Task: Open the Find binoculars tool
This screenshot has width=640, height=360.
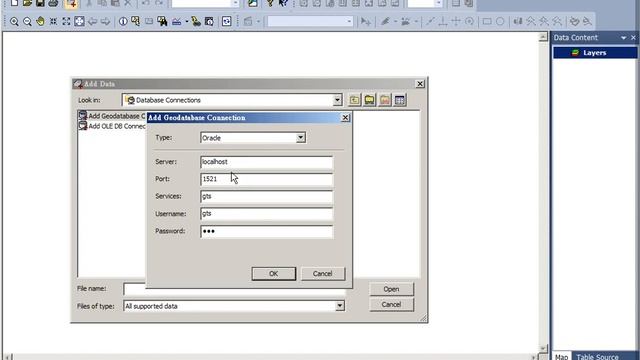Action: click(162, 21)
